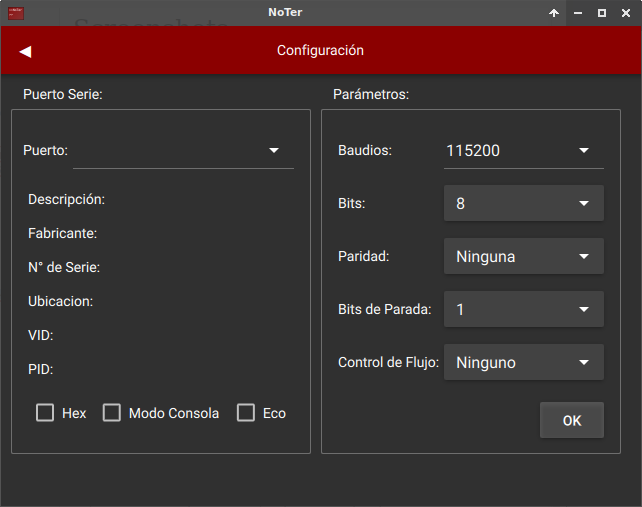
Task: Open the Control de Flujo dropdown
Action: (524, 362)
